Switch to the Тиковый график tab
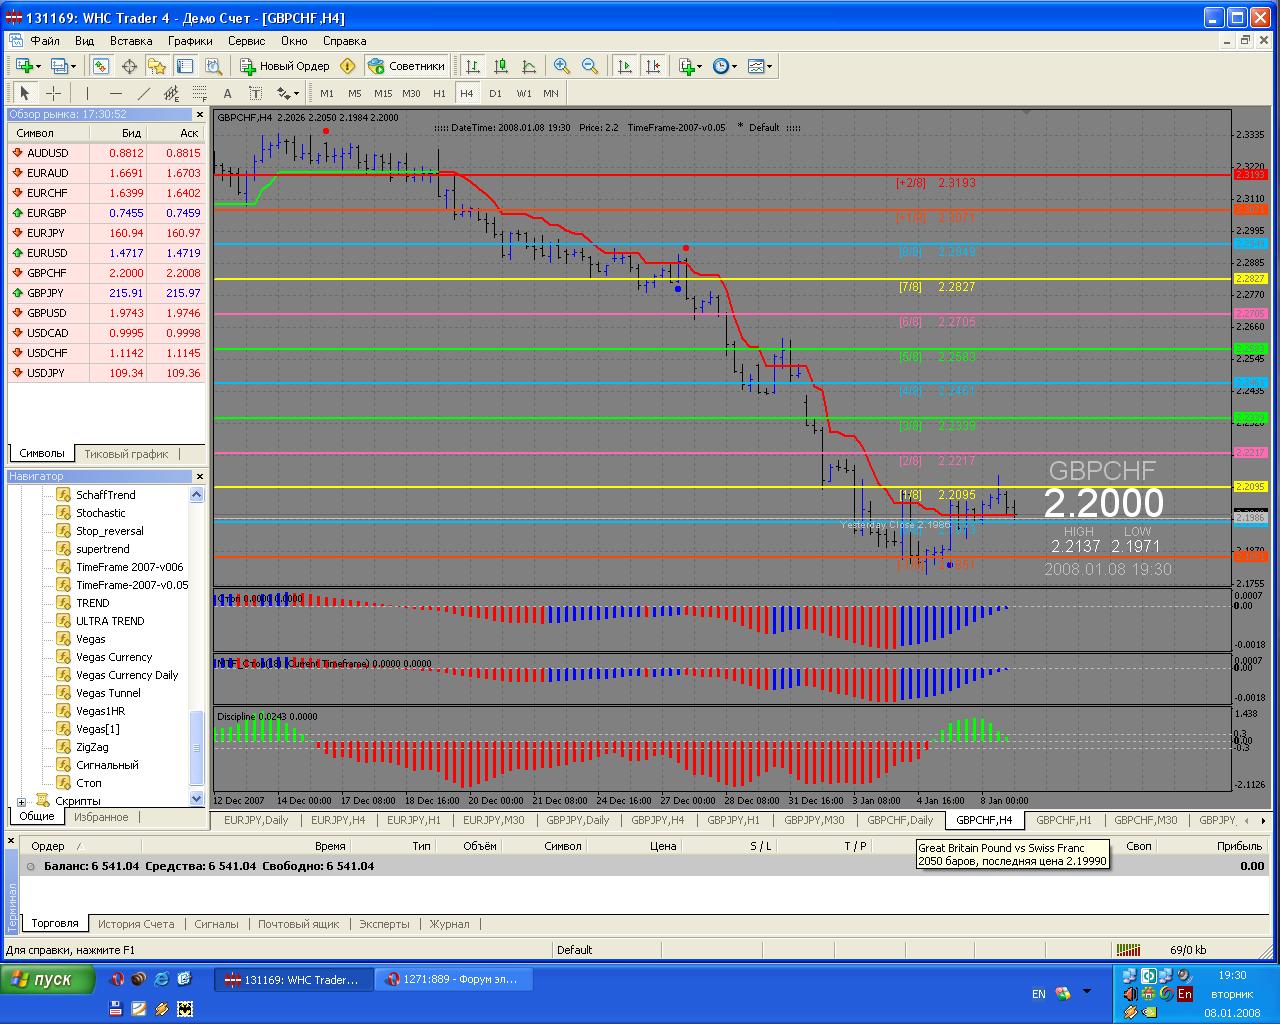 point(126,453)
